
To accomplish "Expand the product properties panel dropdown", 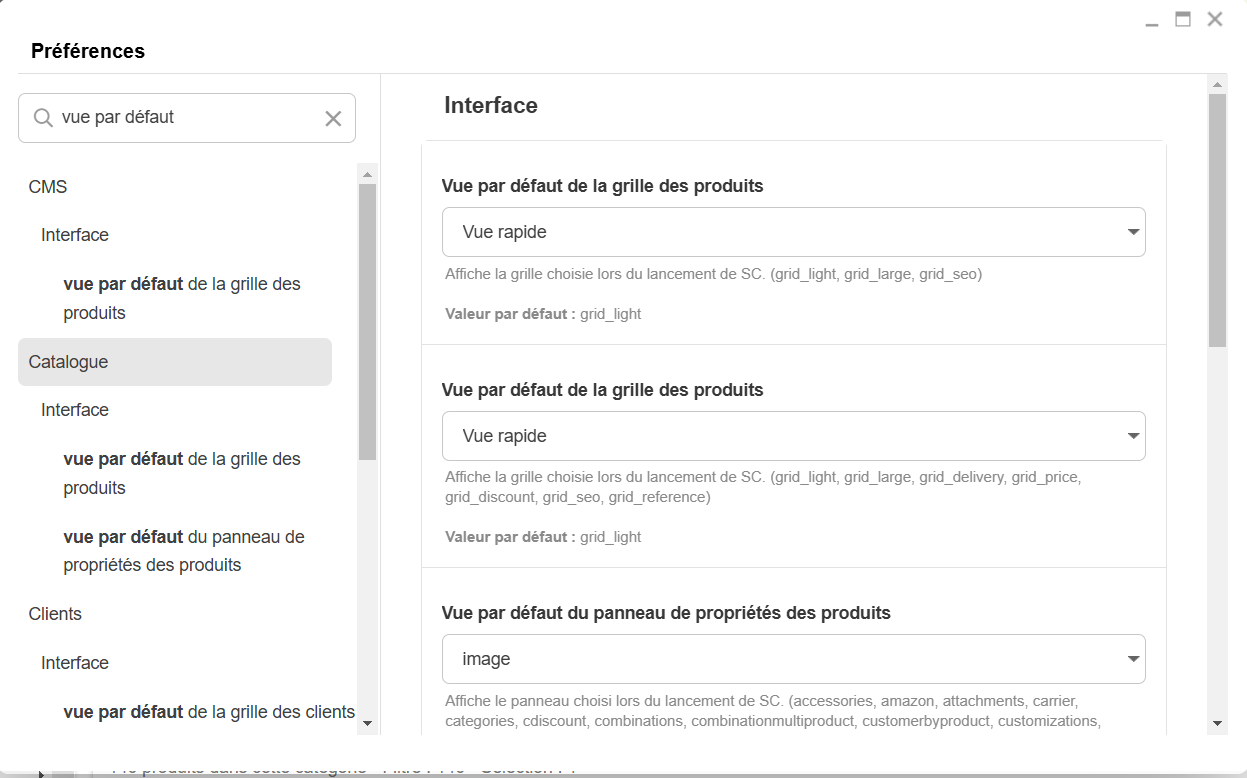I will point(793,659).
